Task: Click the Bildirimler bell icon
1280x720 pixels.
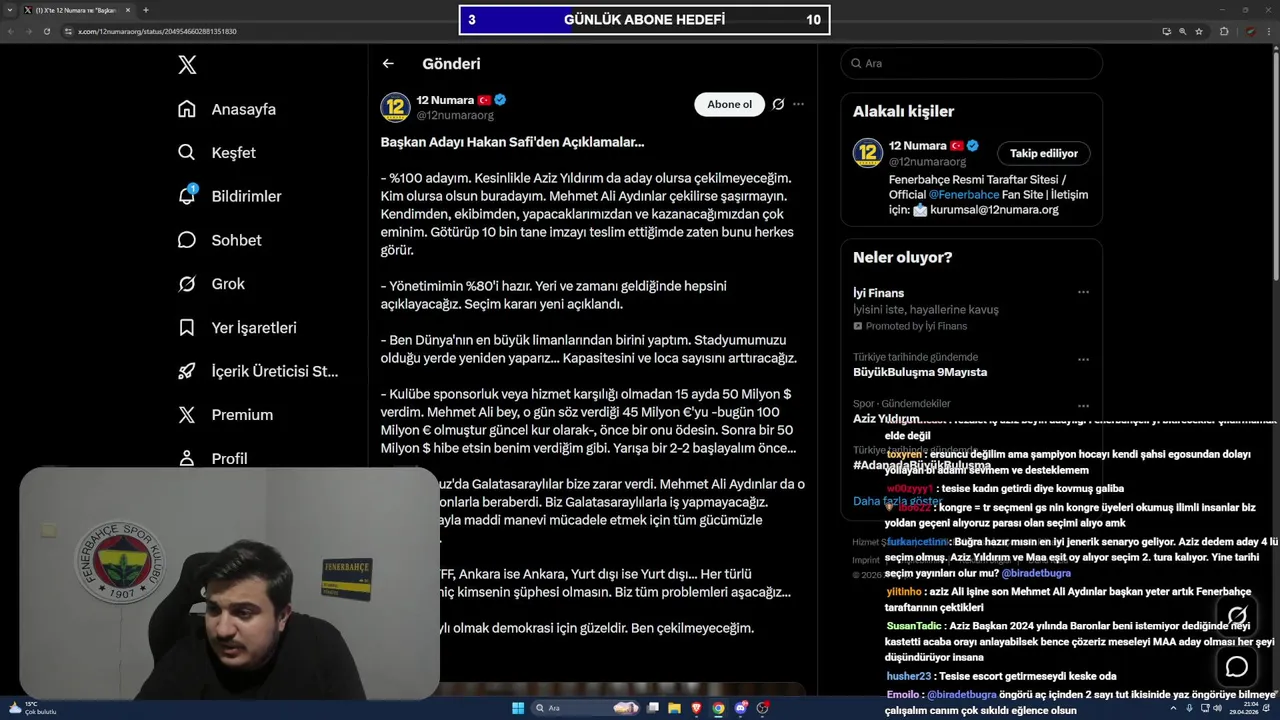Action: point(187,196)
